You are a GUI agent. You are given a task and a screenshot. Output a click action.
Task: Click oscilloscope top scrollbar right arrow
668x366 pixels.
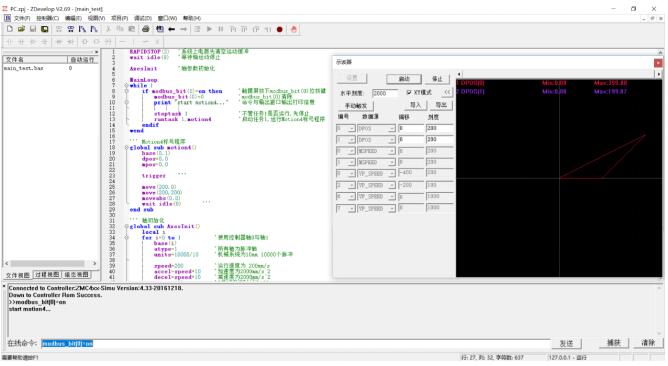tap(659, 74)
